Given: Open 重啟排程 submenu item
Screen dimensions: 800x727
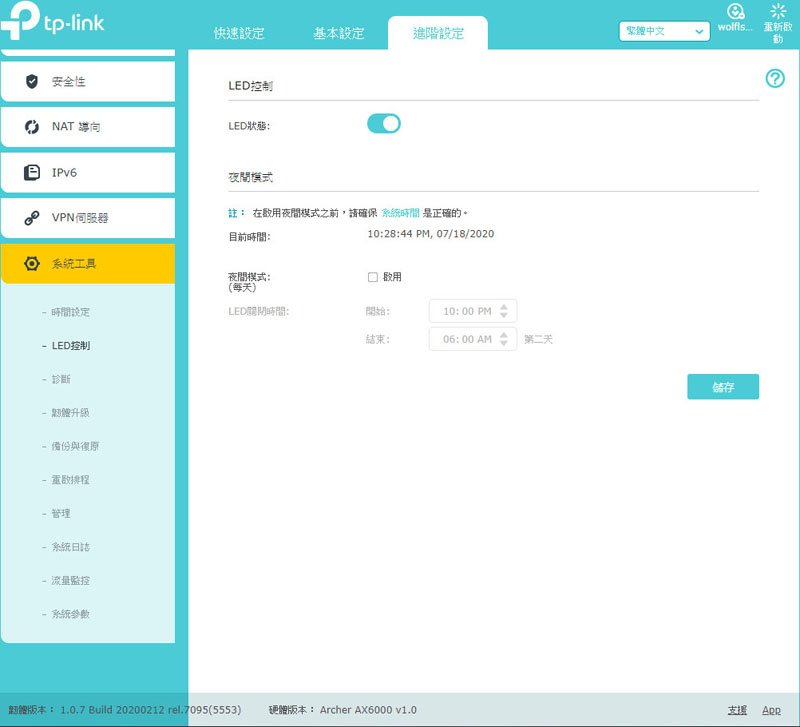Looking at the screenshot, I should coord(70,480).
